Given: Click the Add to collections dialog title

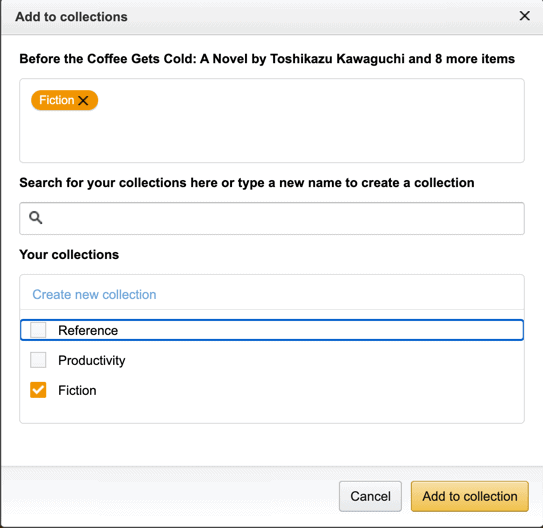Looking at the screenshot, I should coord(71,17).
